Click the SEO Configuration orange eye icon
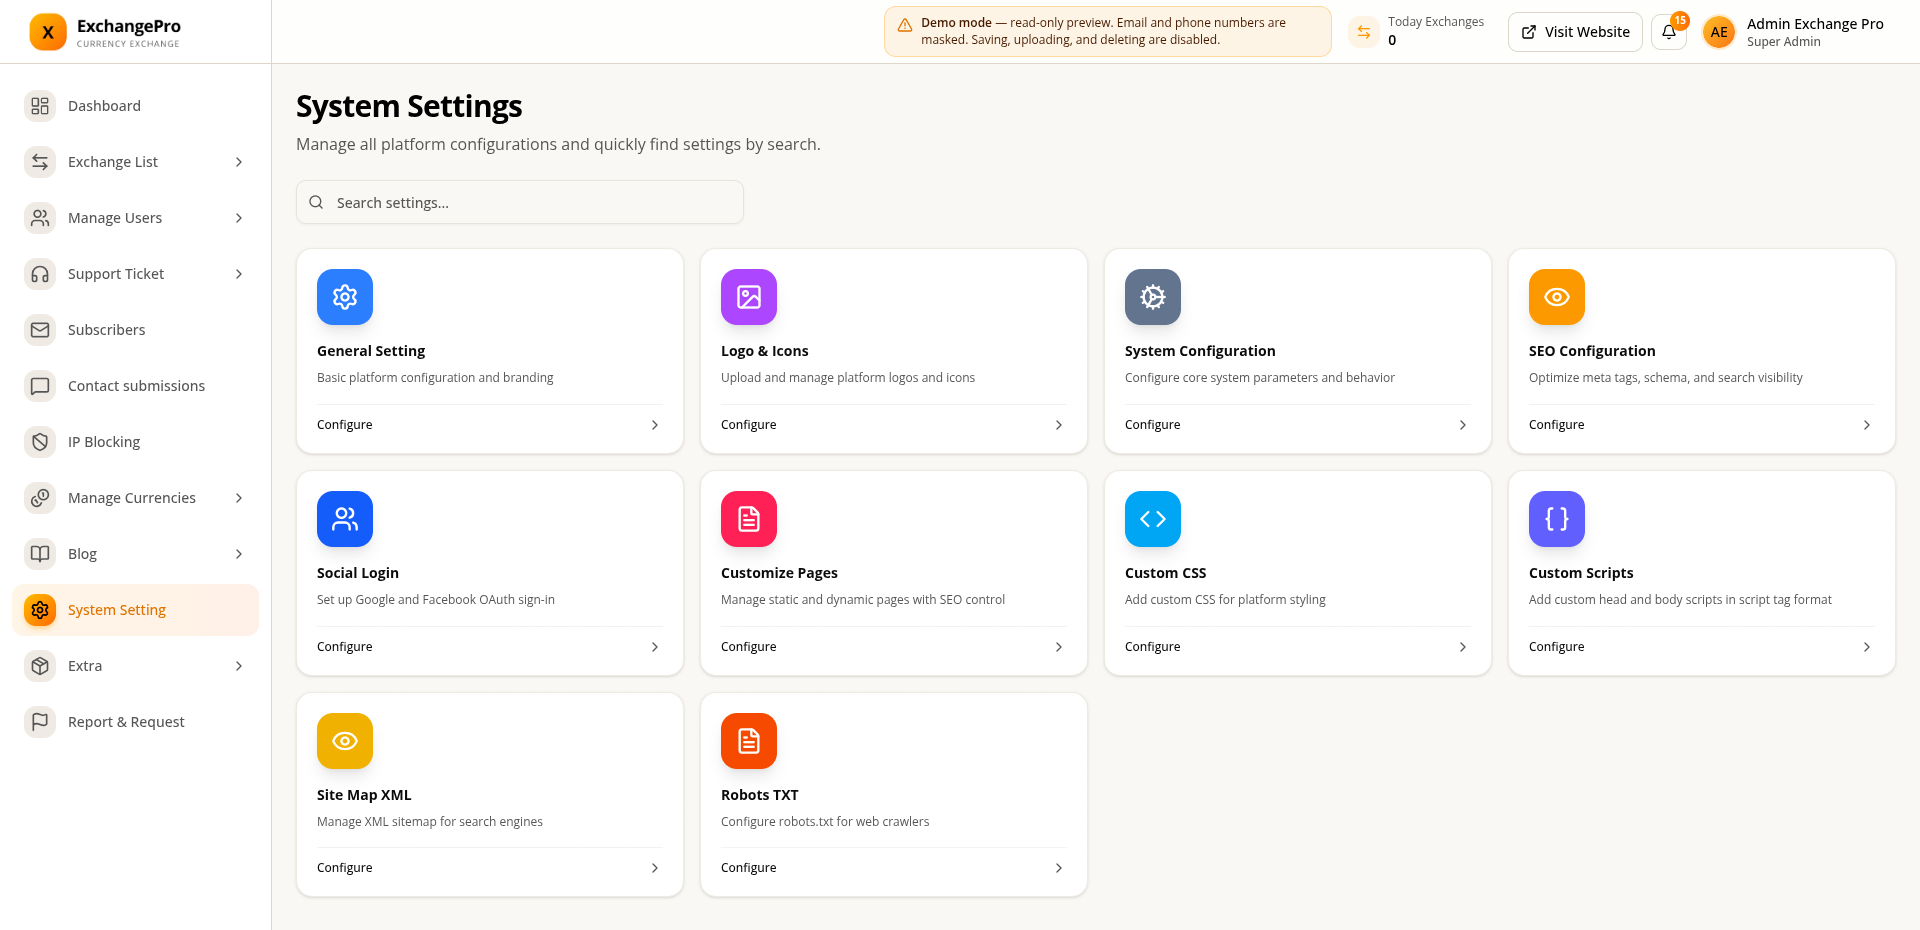Image resolution: width=1920 pixels, height=930 pixels. 1557,297
